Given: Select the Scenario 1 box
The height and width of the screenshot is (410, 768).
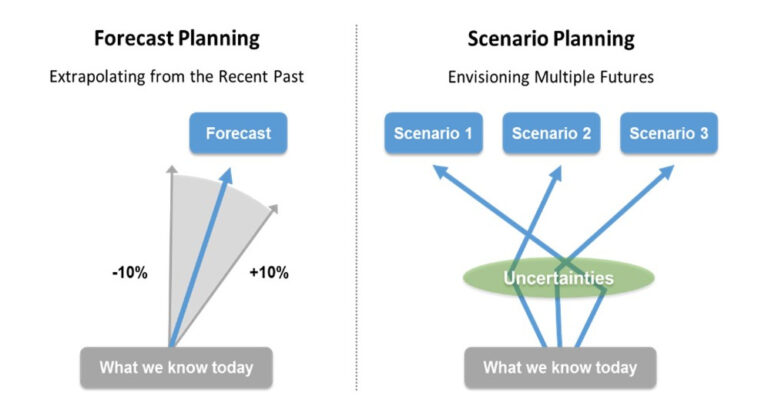Looking at the screenshot, I should pyautogui.click(x=433, y=133).
